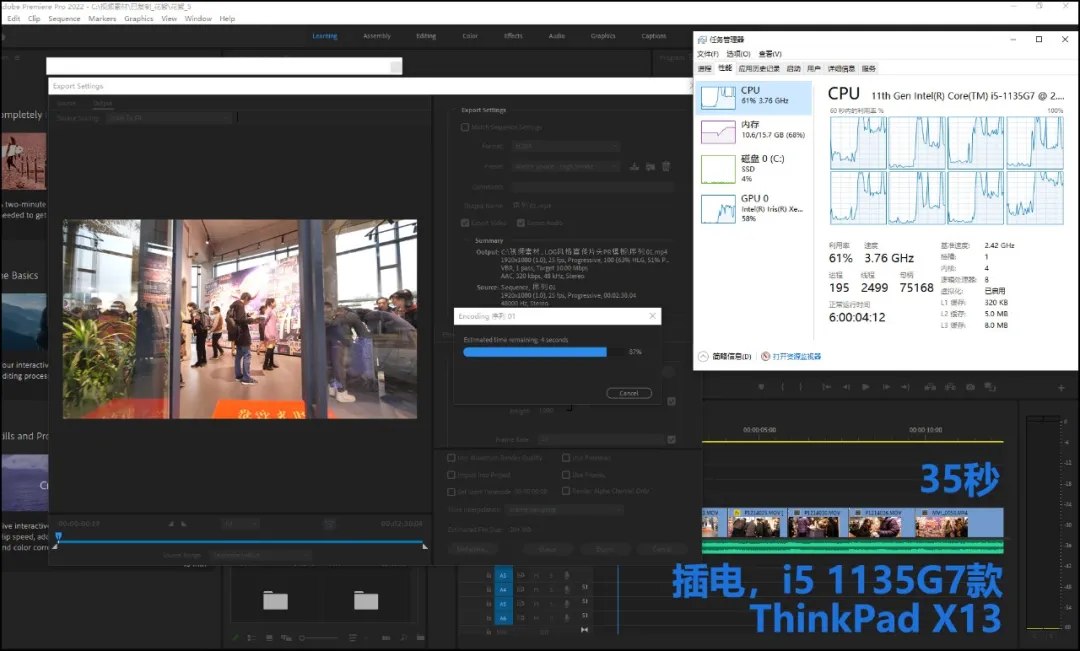
Task: Jump to the Out point in Program monitor
Action: pos(905,387)
